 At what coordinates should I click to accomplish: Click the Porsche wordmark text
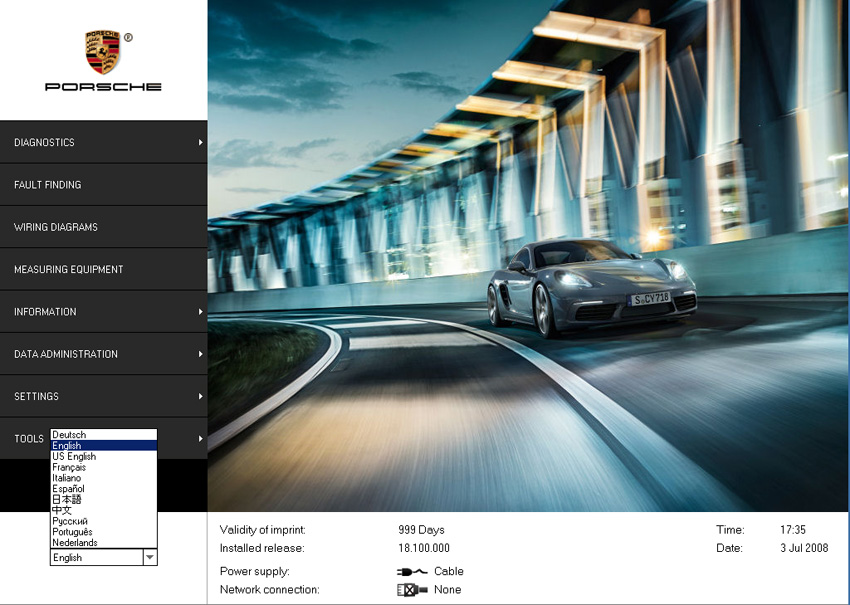coord(103,87)
